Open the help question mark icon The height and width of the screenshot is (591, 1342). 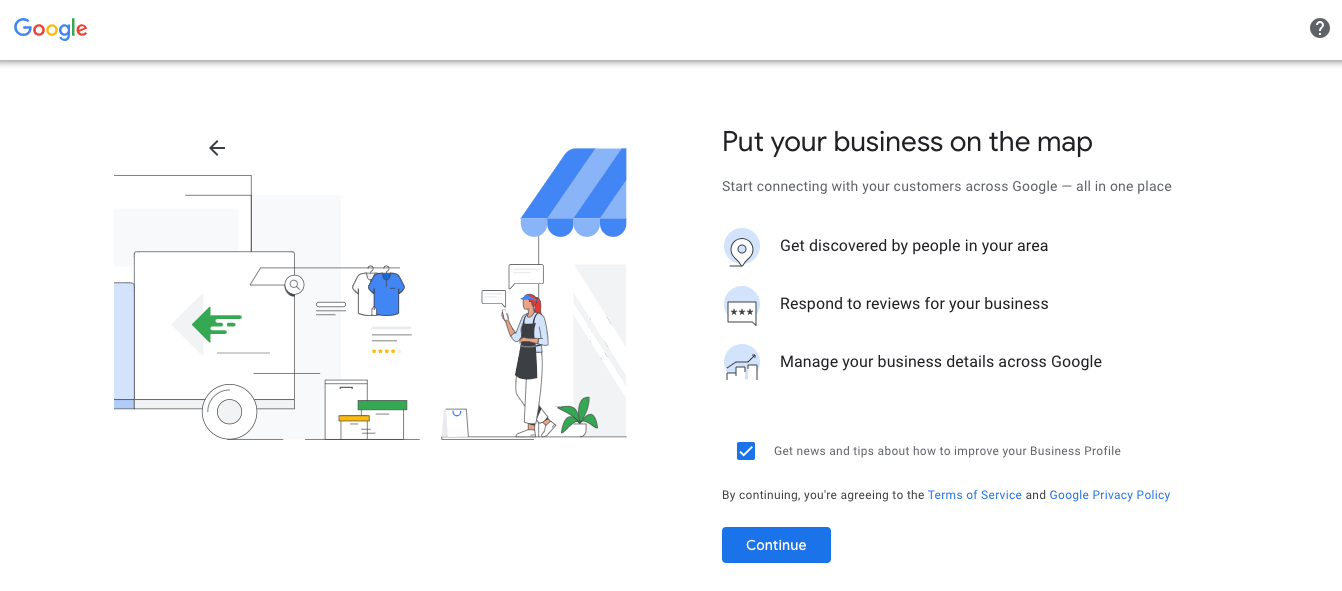tap(1320, 28)
